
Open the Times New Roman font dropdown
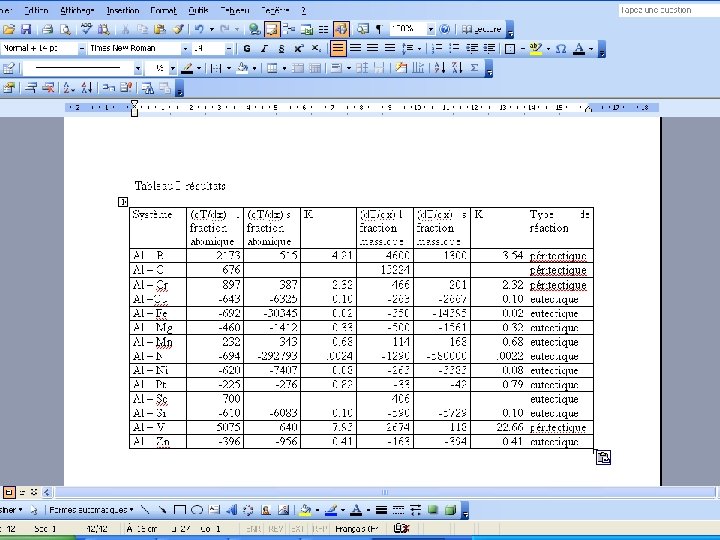tap(185, 48)
